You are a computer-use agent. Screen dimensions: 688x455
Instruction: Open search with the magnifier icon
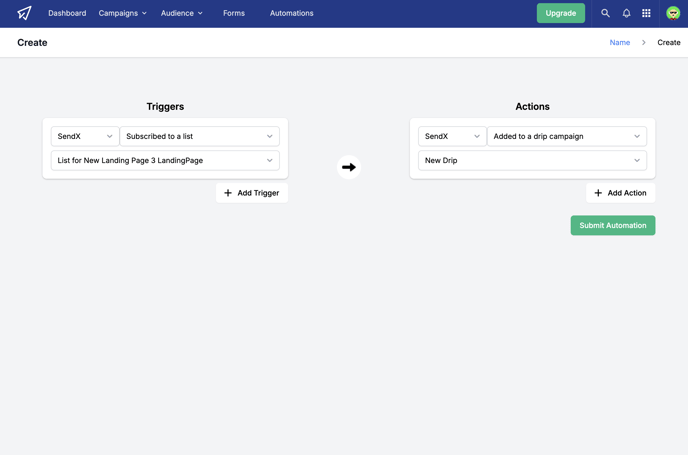pyautogui.click(x=605, y=13)
